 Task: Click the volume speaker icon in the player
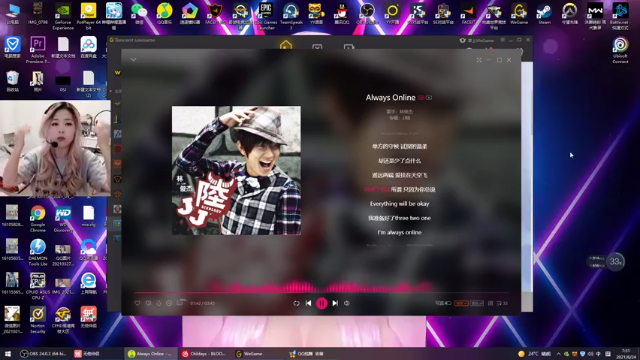[347, 303]
